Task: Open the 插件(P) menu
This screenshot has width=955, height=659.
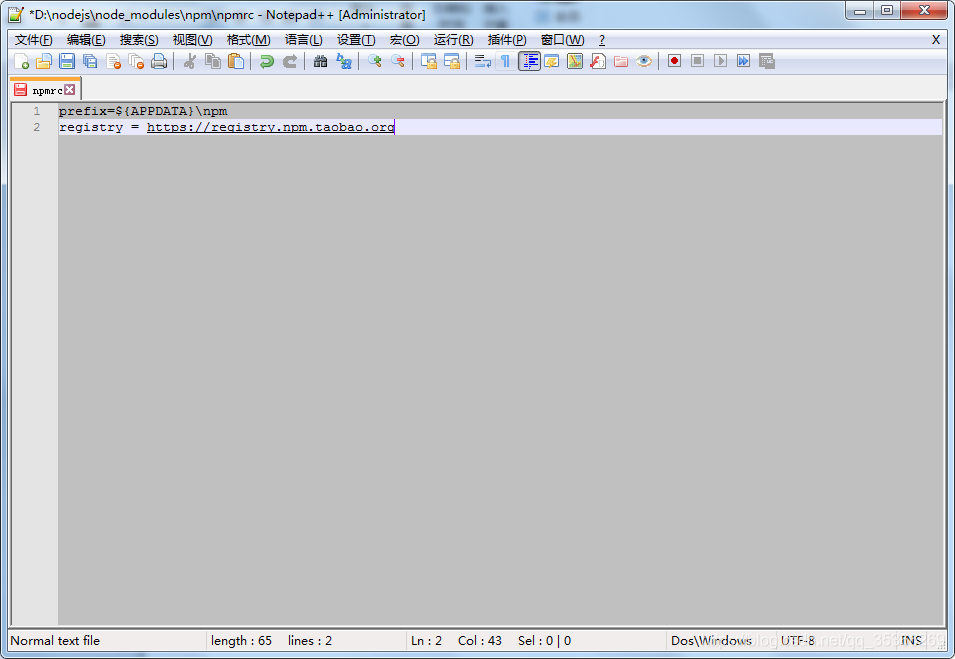Action: 507,40
